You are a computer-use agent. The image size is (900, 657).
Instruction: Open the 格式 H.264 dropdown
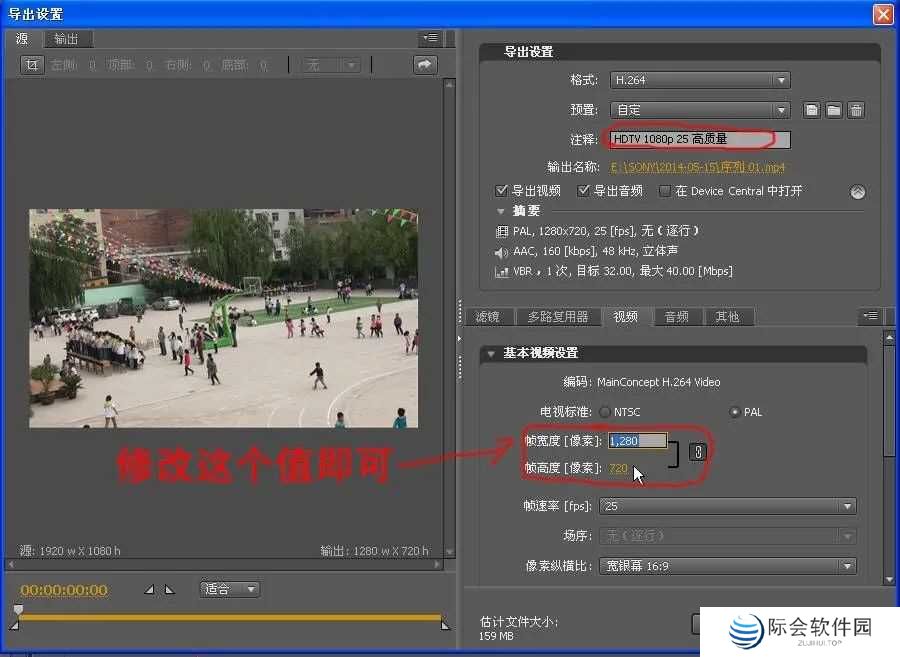coord(699,80)
